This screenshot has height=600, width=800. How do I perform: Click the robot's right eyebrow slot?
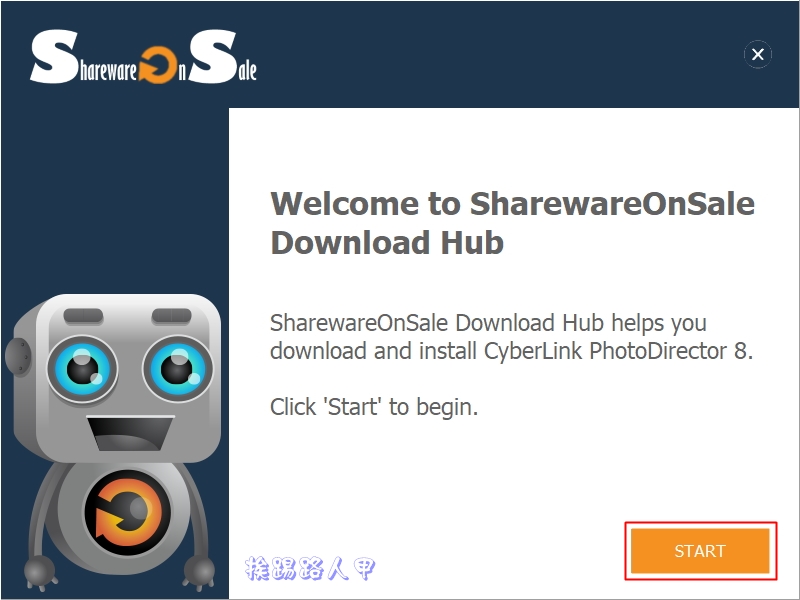[171, 316]
